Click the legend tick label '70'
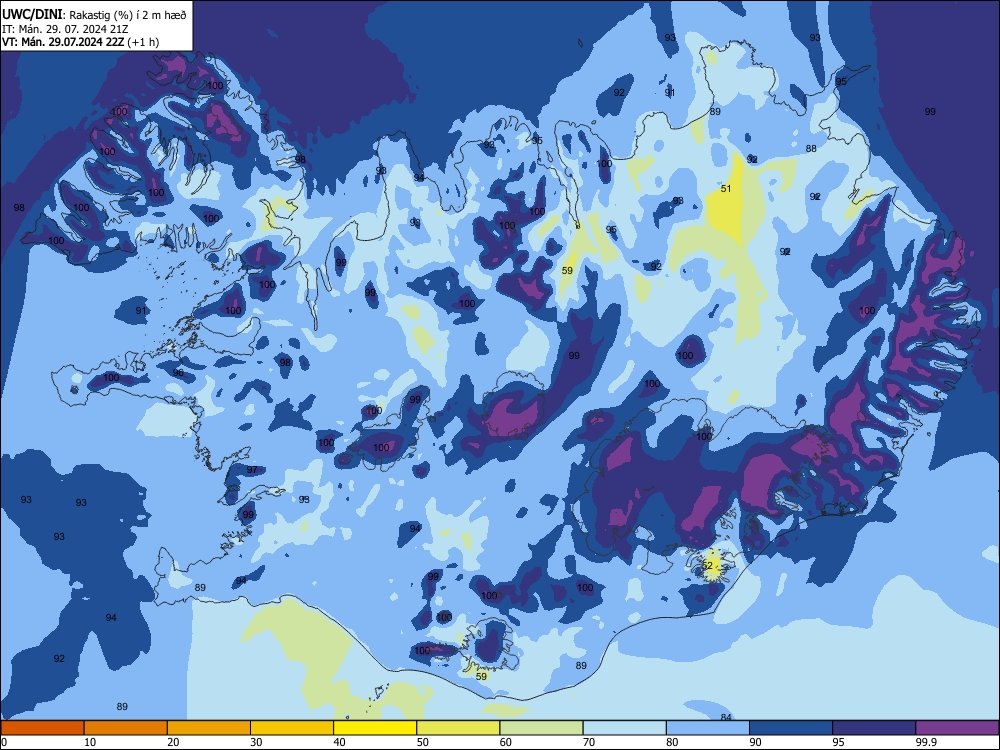The height and width of the screenshot is (750, 1000). (589, 742)
